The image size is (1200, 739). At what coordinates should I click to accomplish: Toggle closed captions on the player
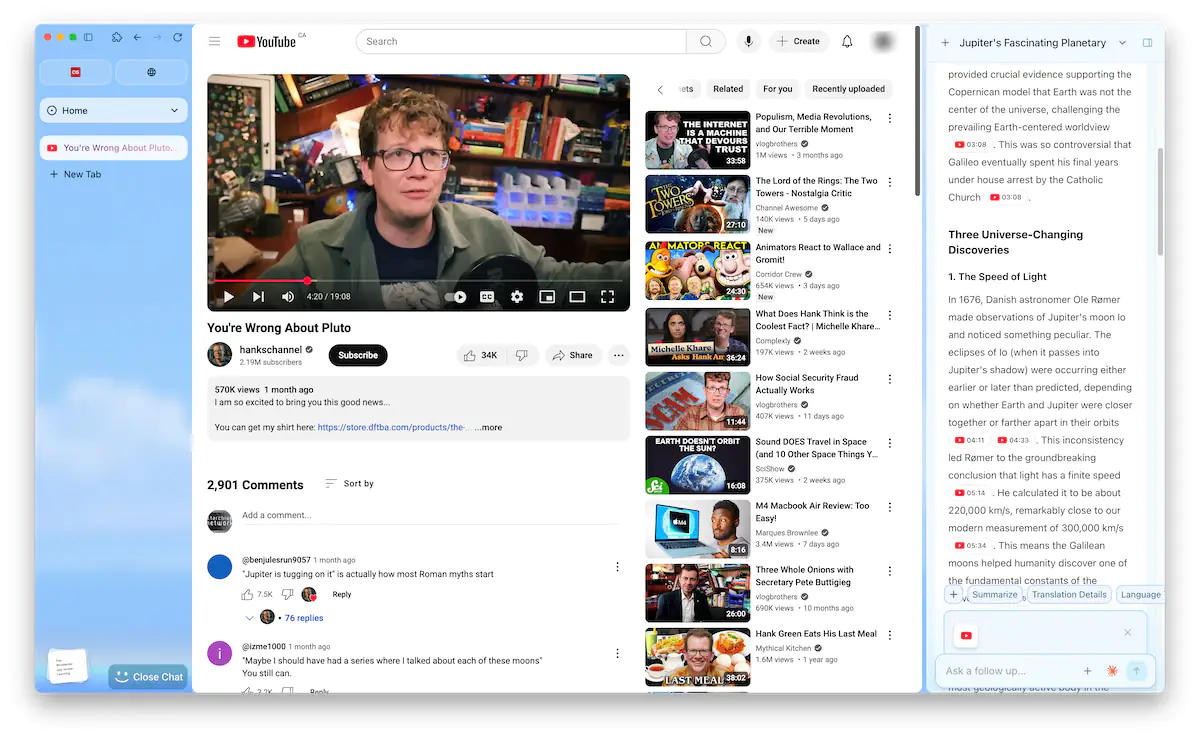pos(487,296)
